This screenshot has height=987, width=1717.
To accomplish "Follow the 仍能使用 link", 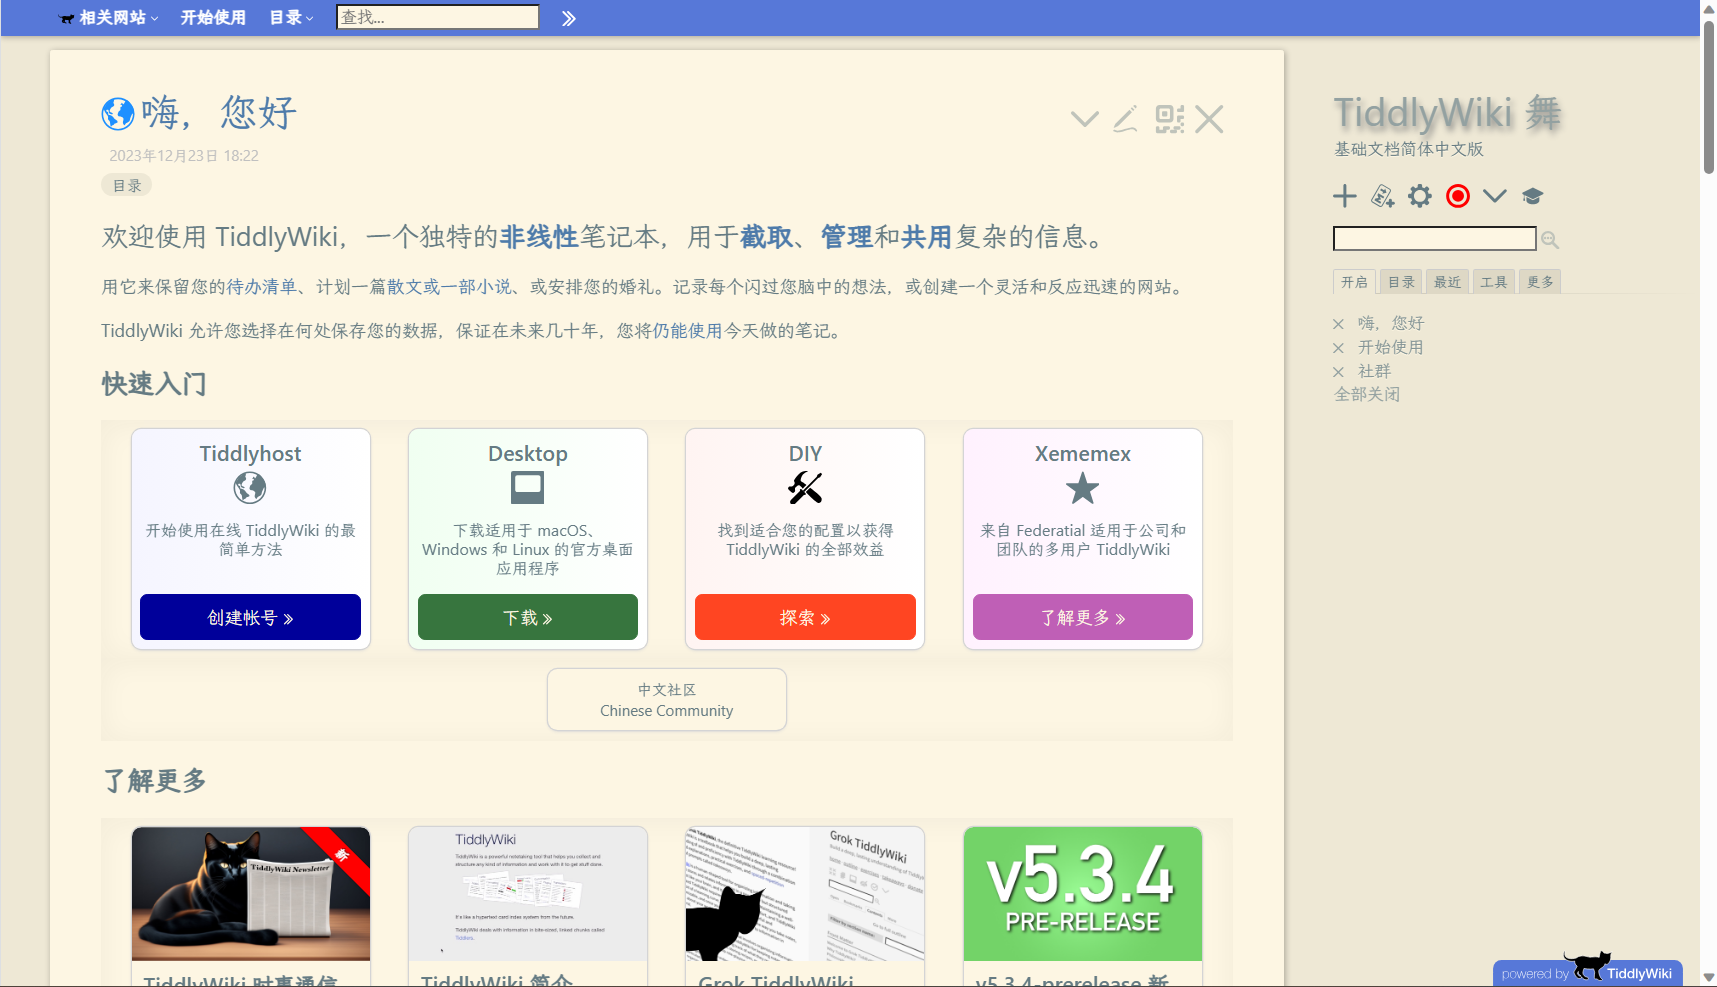I will [x=688, y=331].
